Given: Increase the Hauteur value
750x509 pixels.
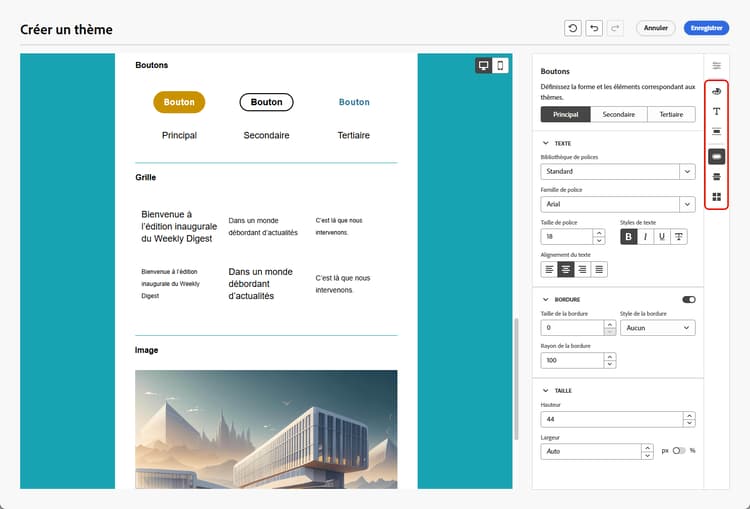Looking at the screenshot, I should tap(689, 415).
